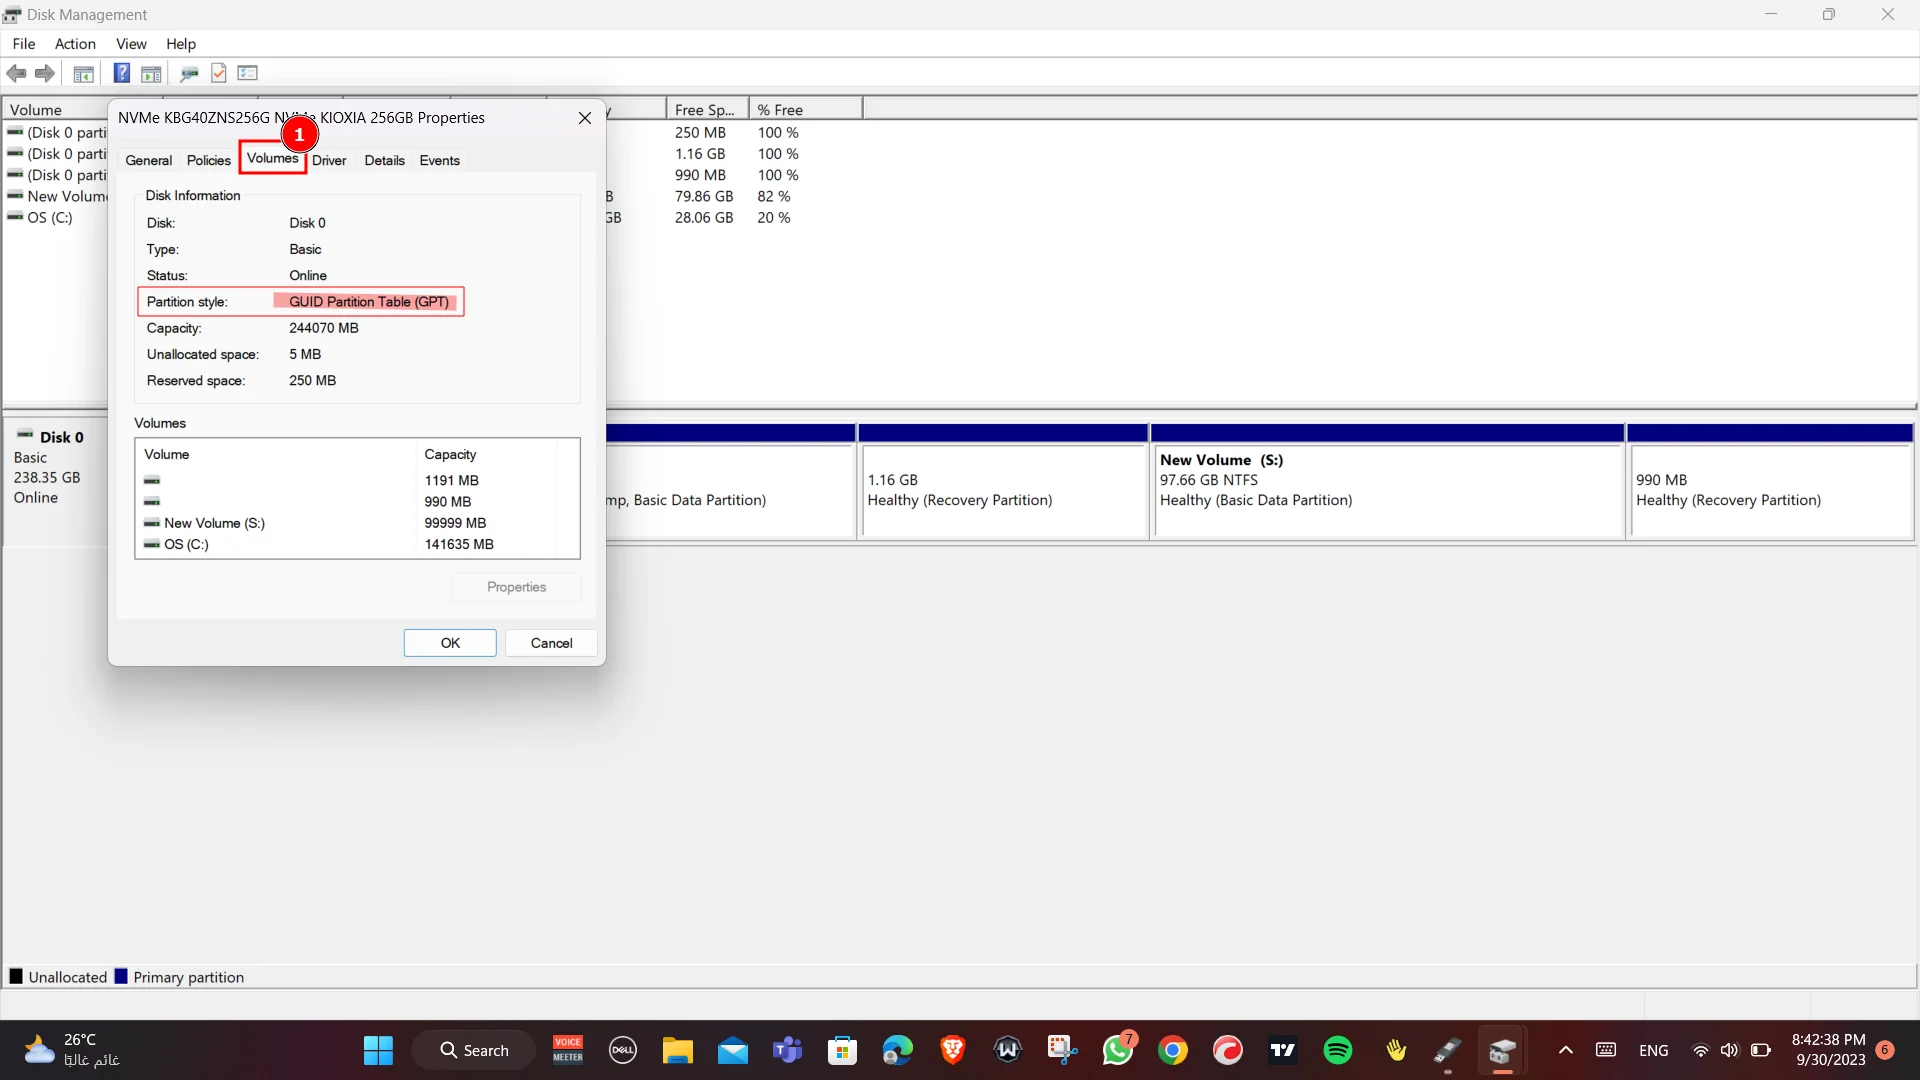Open the File menu

pos(24,44)
